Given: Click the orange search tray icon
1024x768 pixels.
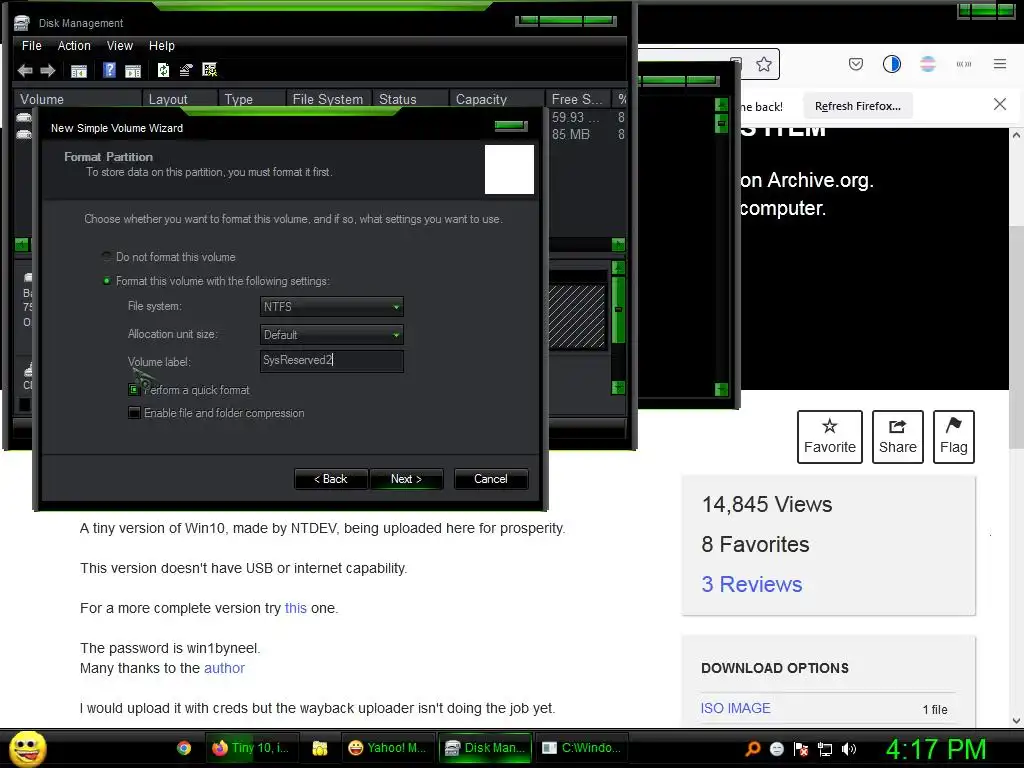Looking at the screenshot, I should tap(752, 748).
